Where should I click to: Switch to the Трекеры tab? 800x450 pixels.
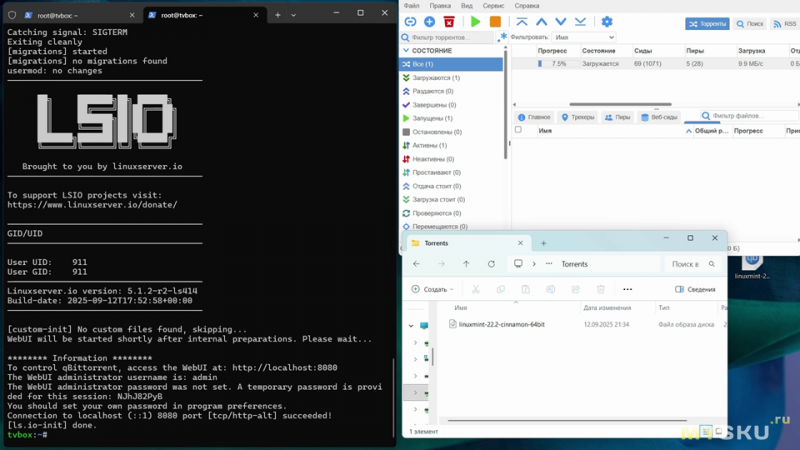(x=578, y=117)
